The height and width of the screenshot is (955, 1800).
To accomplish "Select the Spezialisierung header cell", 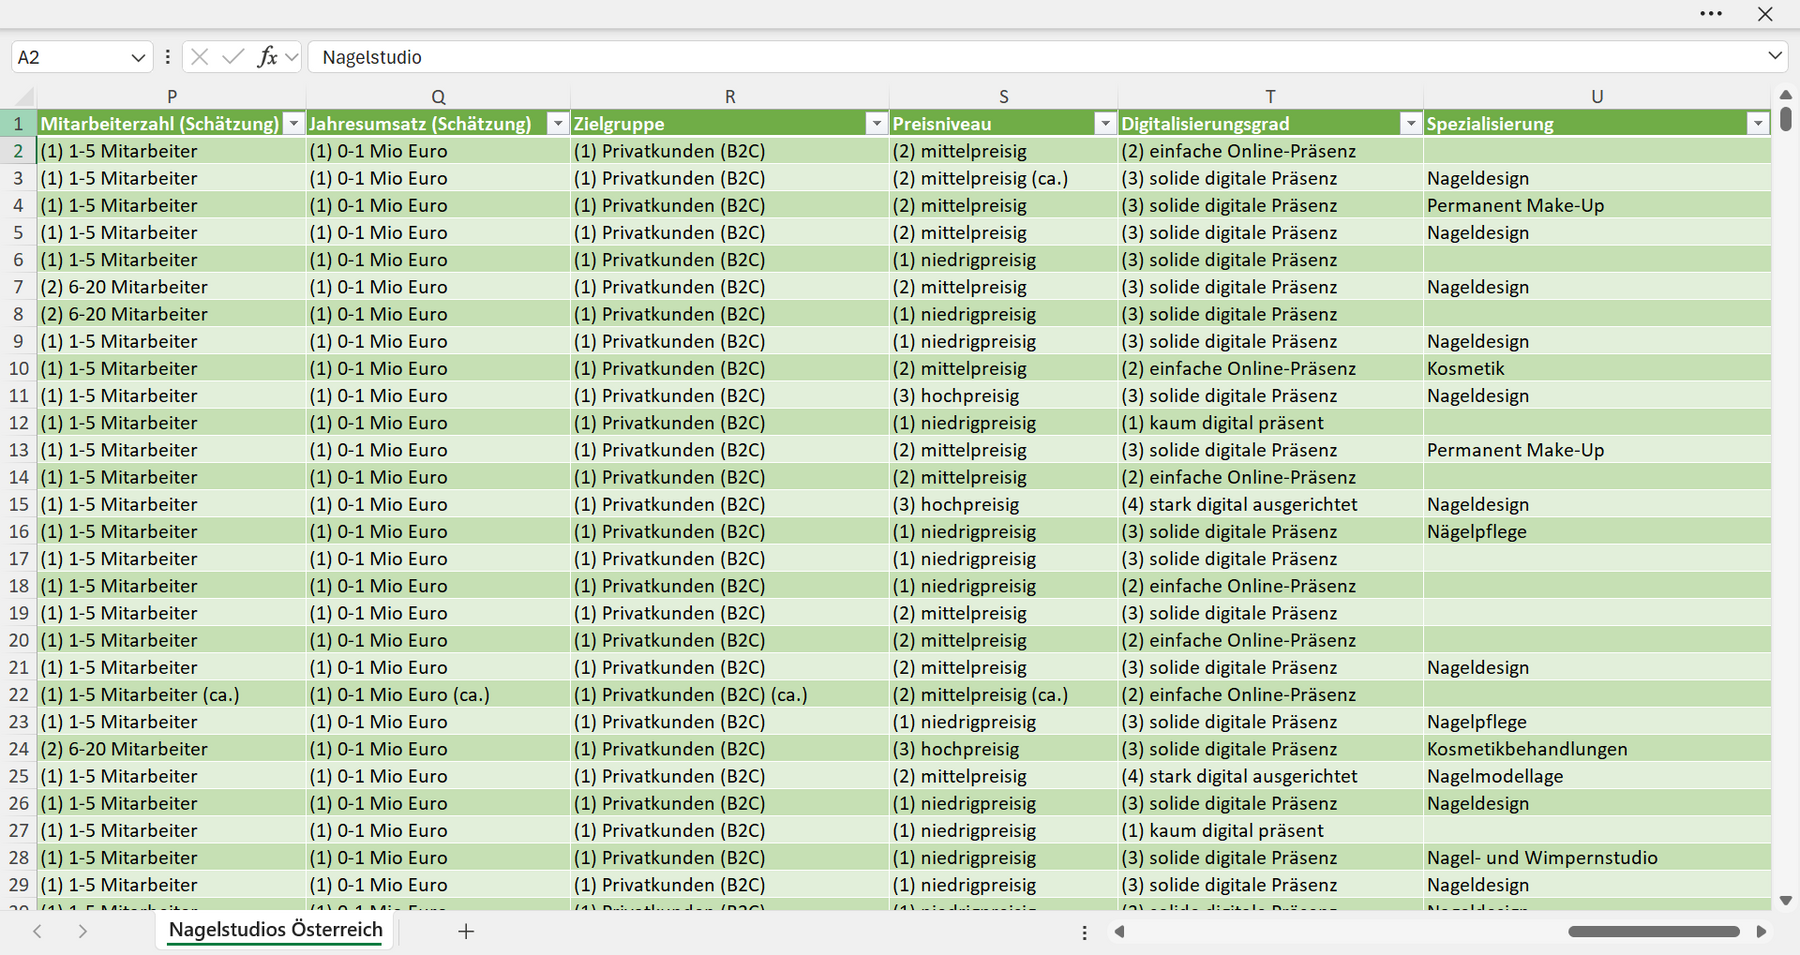I will [1597, 124].
